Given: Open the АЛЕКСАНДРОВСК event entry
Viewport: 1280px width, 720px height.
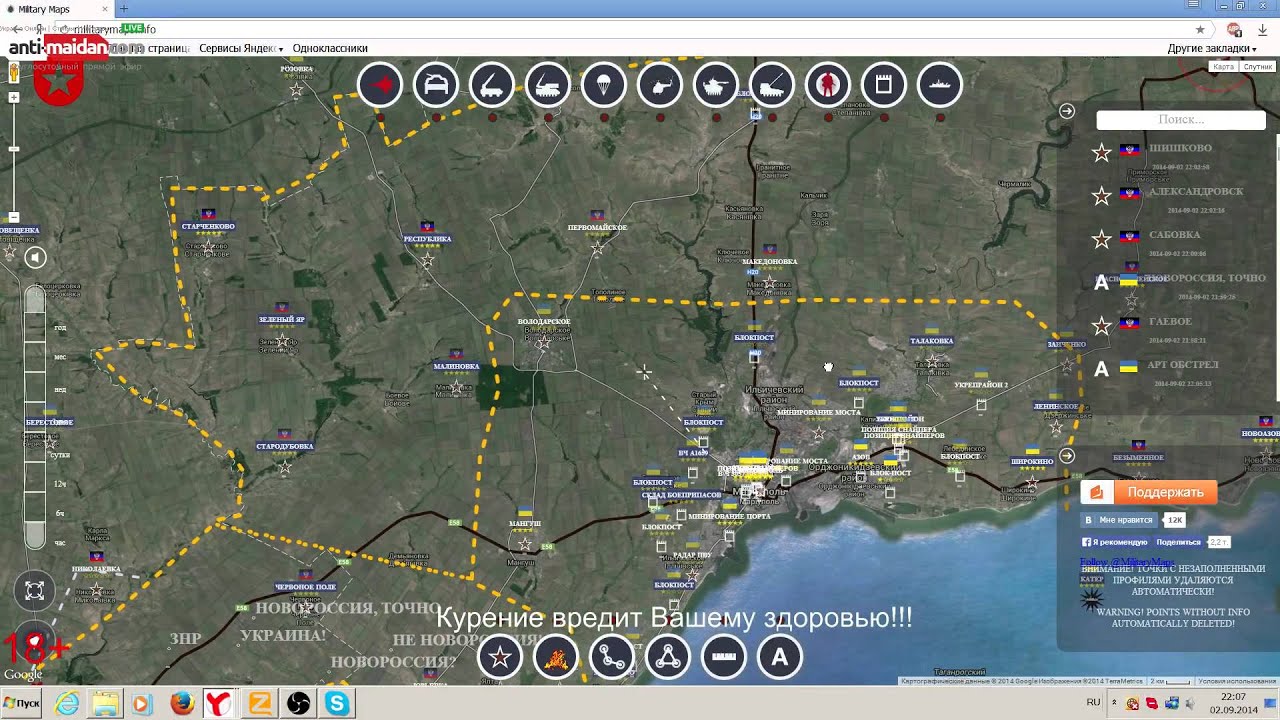Looking at the screenshot, I should coord(1196,191).
